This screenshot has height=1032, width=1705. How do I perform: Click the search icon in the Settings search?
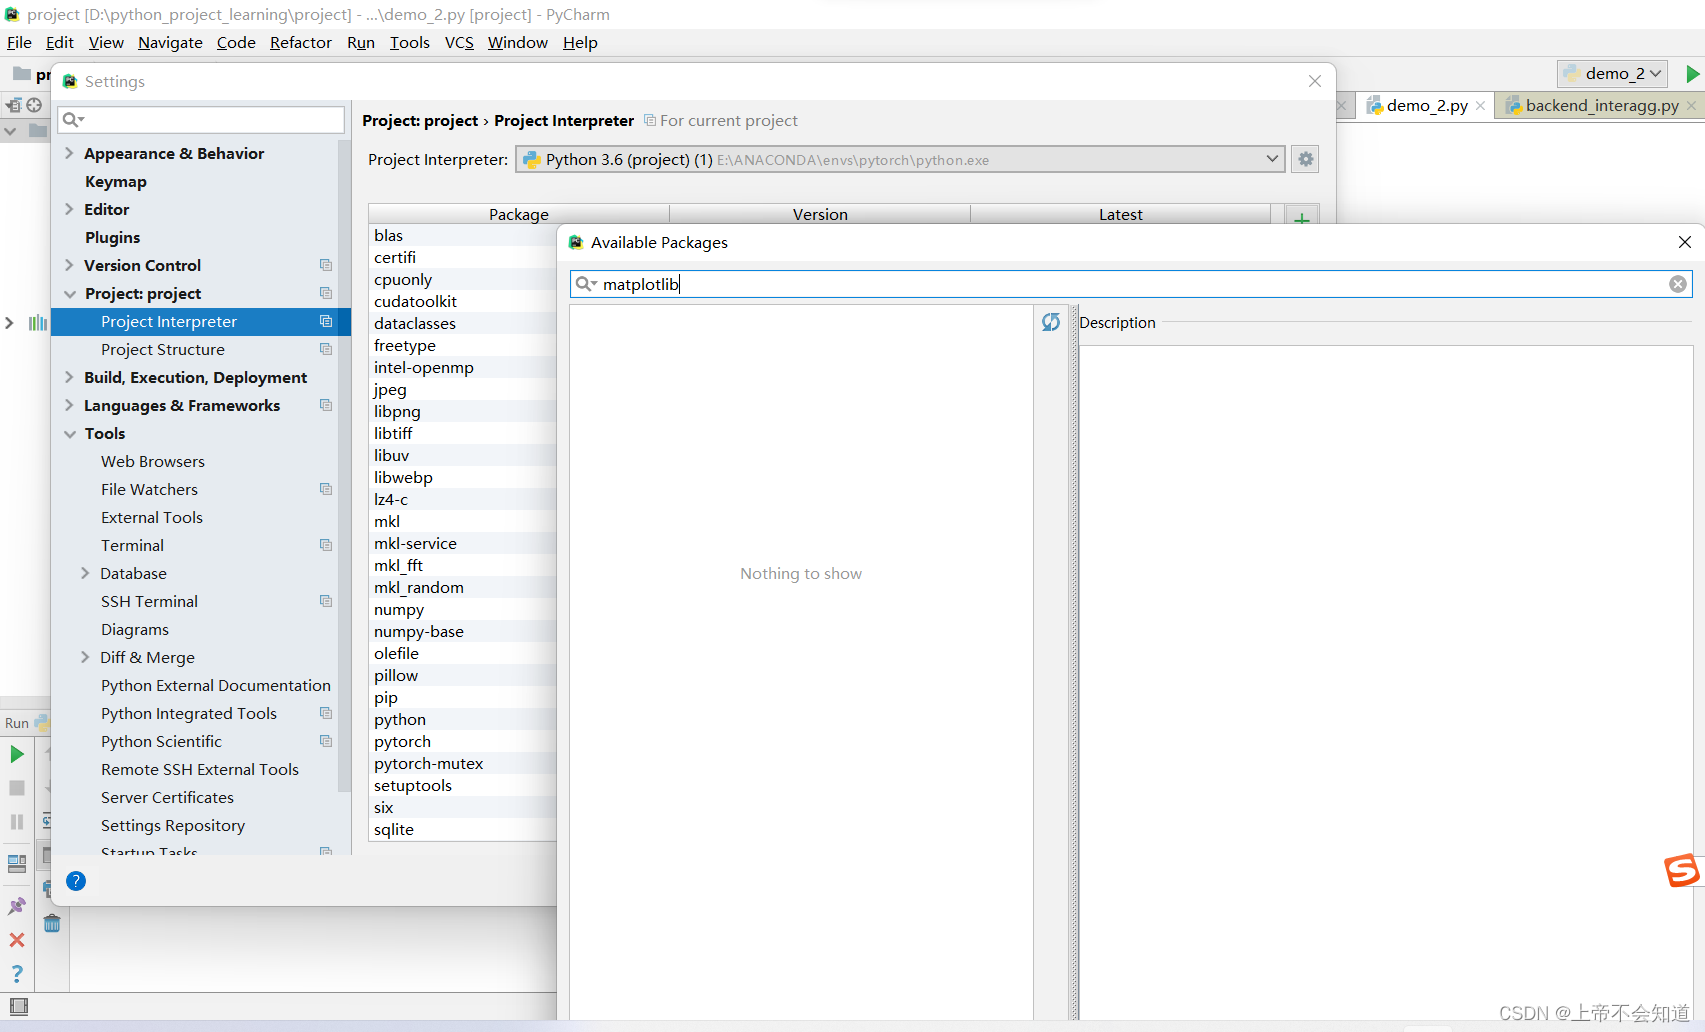pyautogui.click(x=73, y=120)
